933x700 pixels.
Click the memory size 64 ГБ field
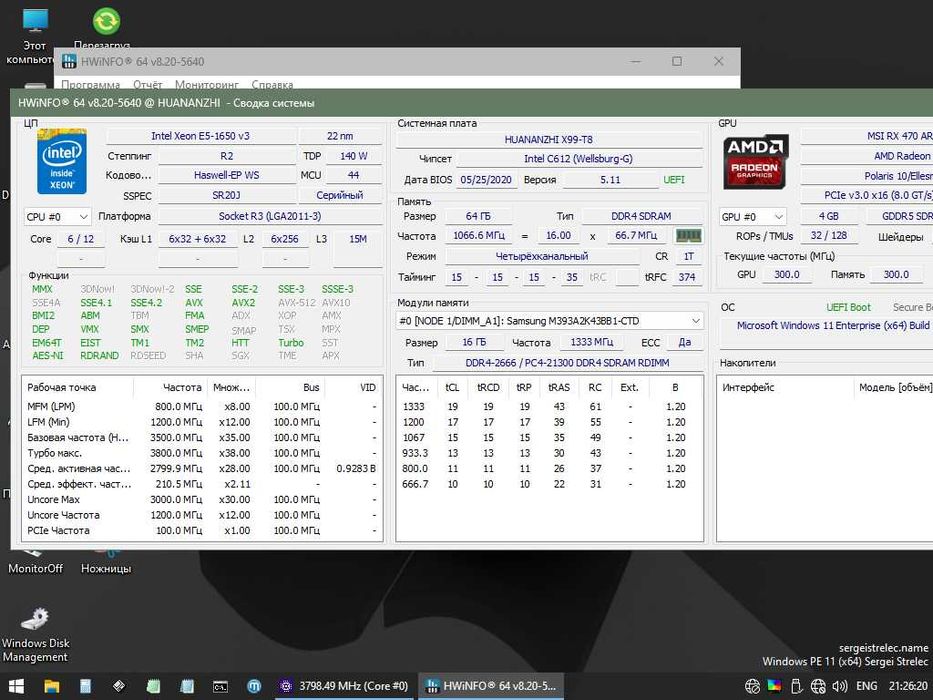478,216
